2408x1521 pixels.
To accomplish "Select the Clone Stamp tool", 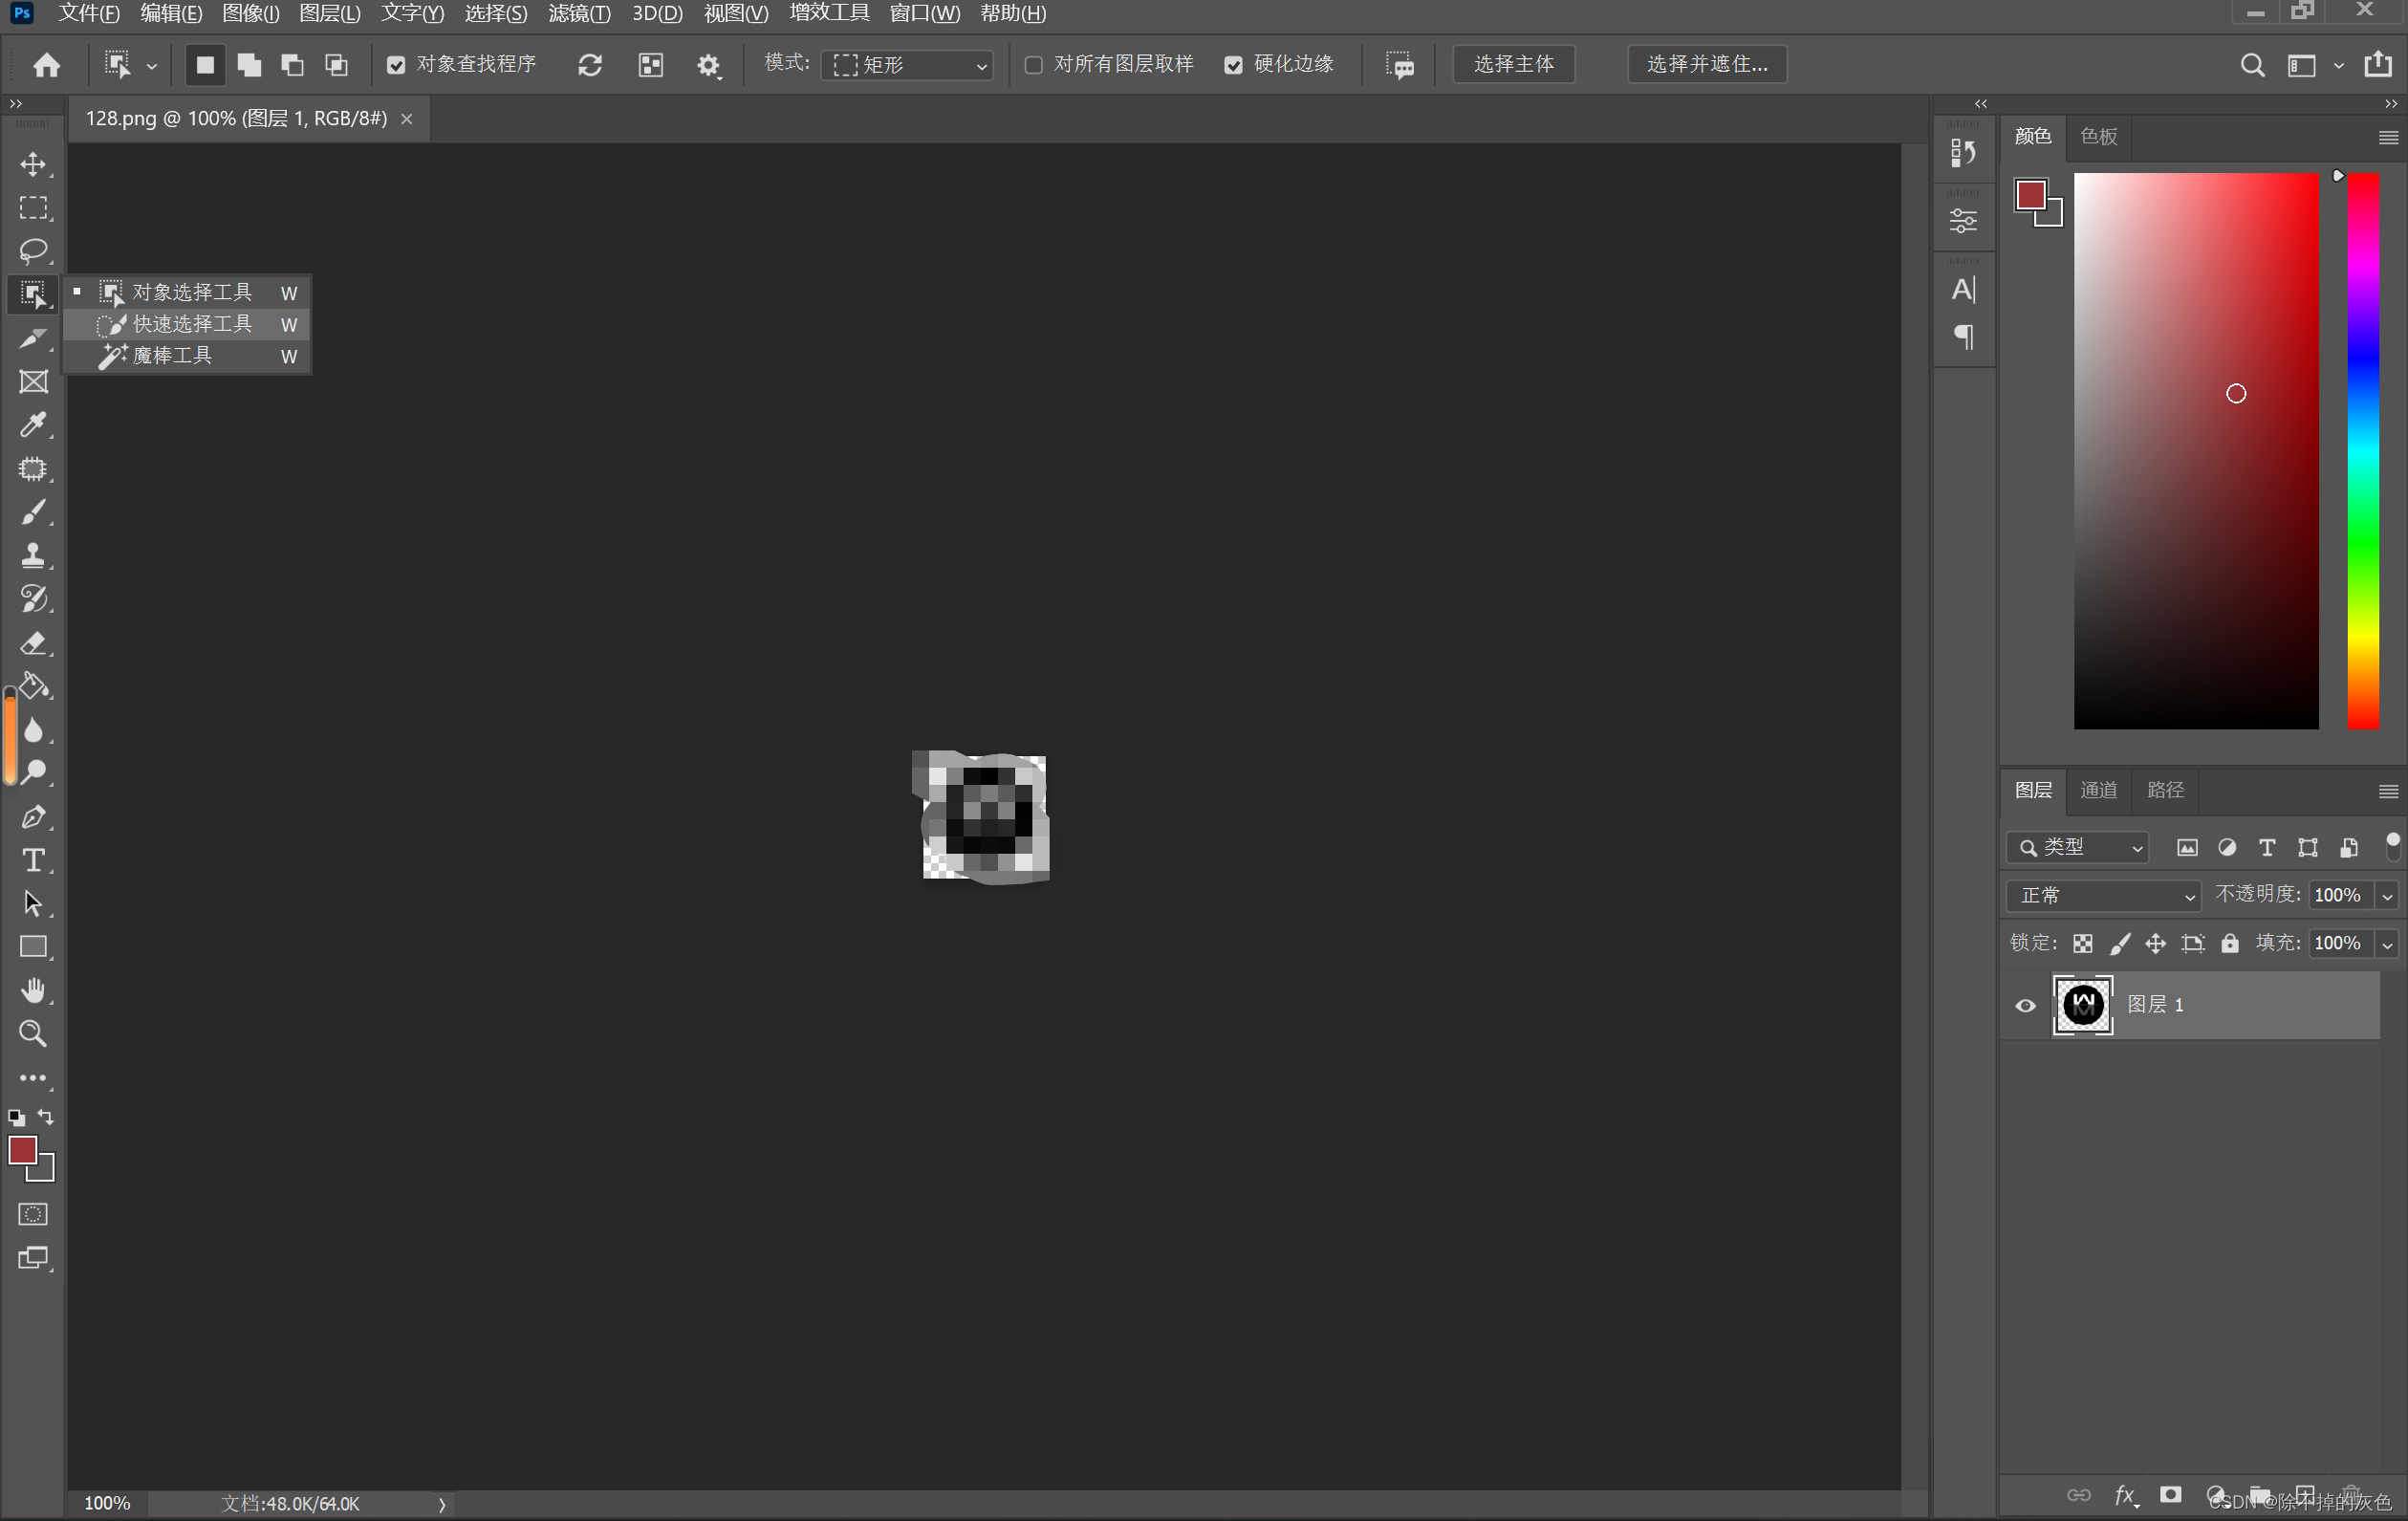I will [33, 556].
